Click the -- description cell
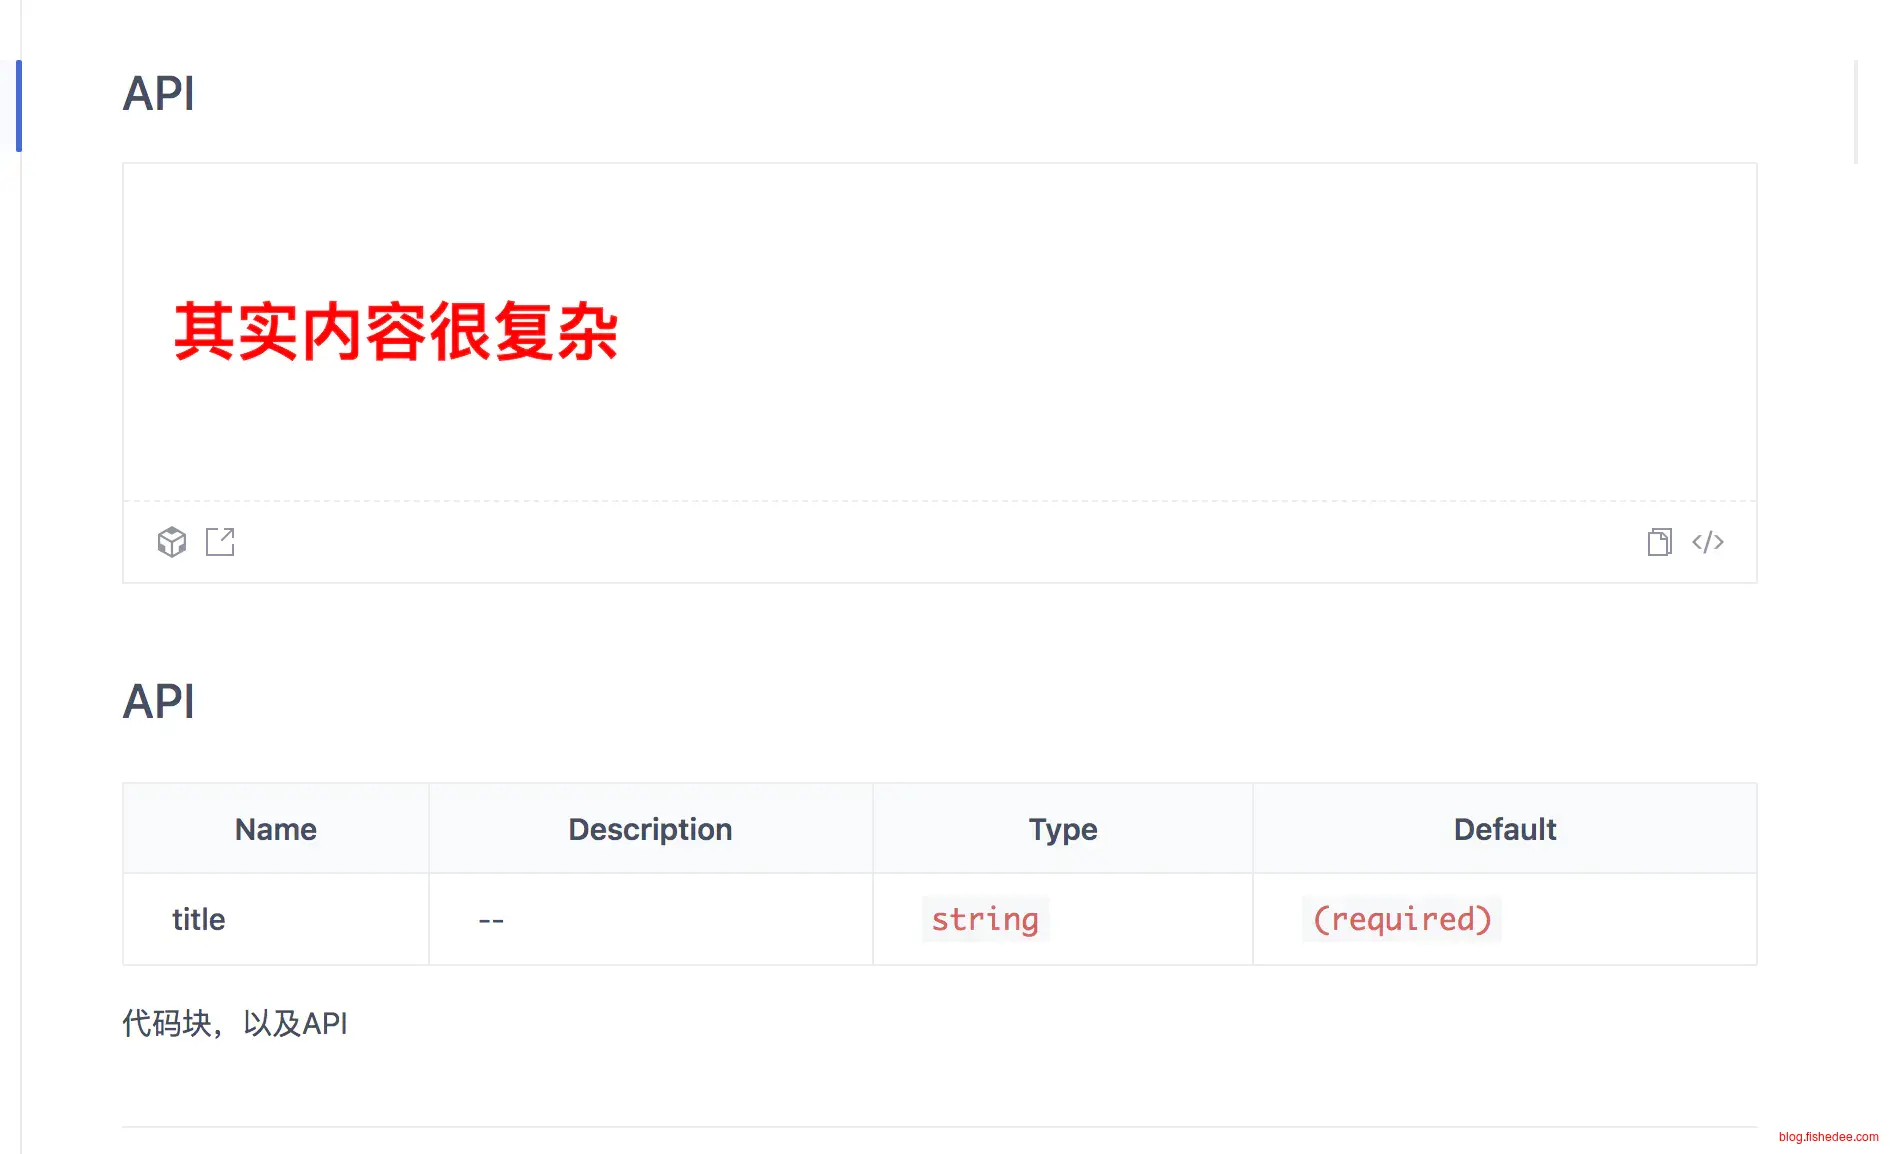The height and width of the screenshot is (1154, 1890). point(491,920)
